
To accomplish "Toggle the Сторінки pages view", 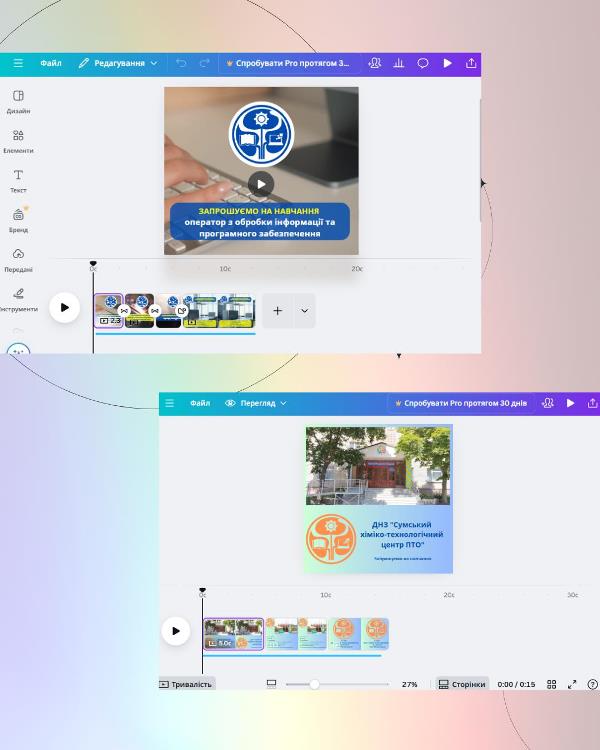I will click(x=461, y=684).
